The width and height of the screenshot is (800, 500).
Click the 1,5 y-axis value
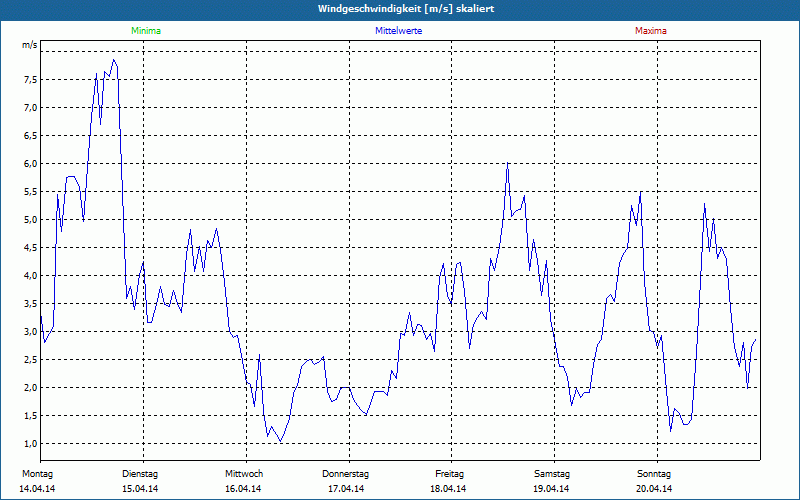click(x=30, y=416)
